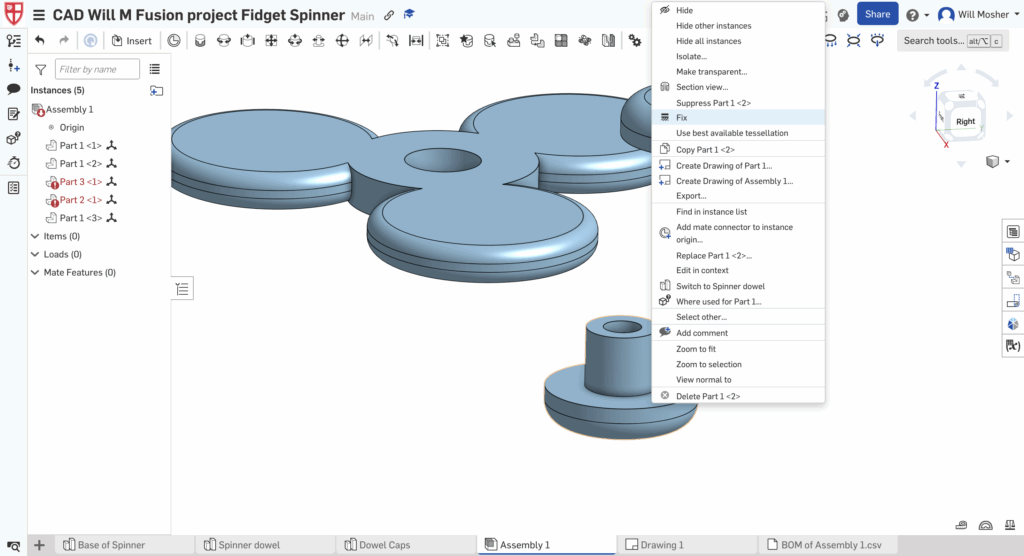
Task: Open the hamburger menu next to document title
Action: click(39, 16)
